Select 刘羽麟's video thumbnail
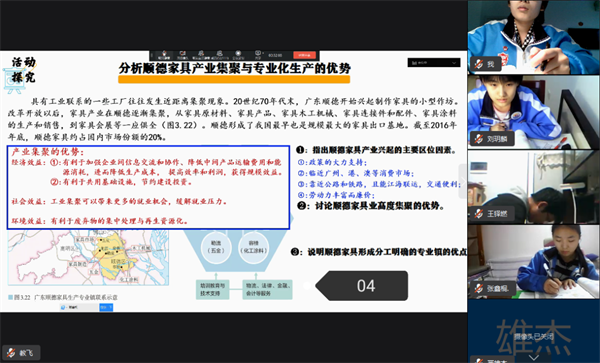600x363 pixels. pos(533,112)
